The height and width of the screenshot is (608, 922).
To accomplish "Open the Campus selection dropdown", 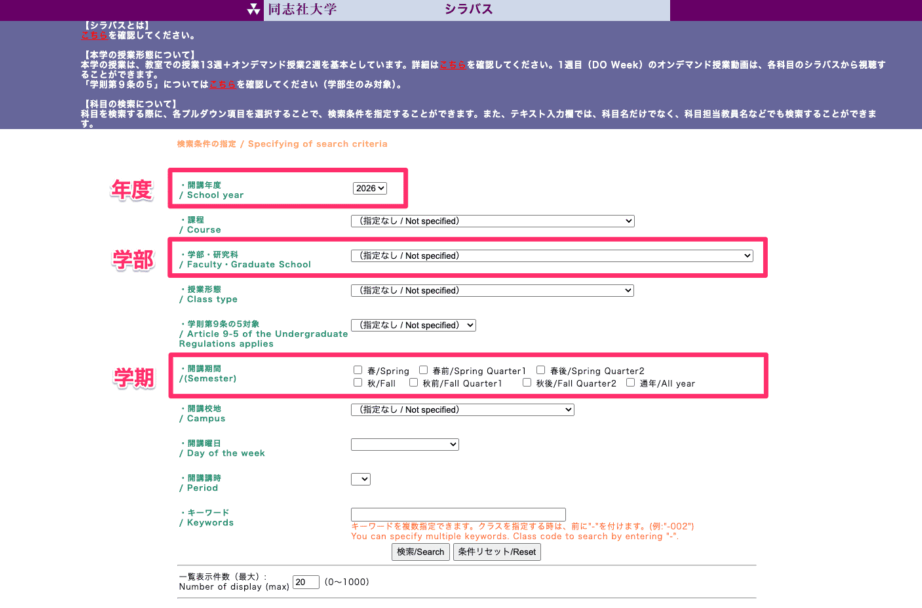I will 461,409.
